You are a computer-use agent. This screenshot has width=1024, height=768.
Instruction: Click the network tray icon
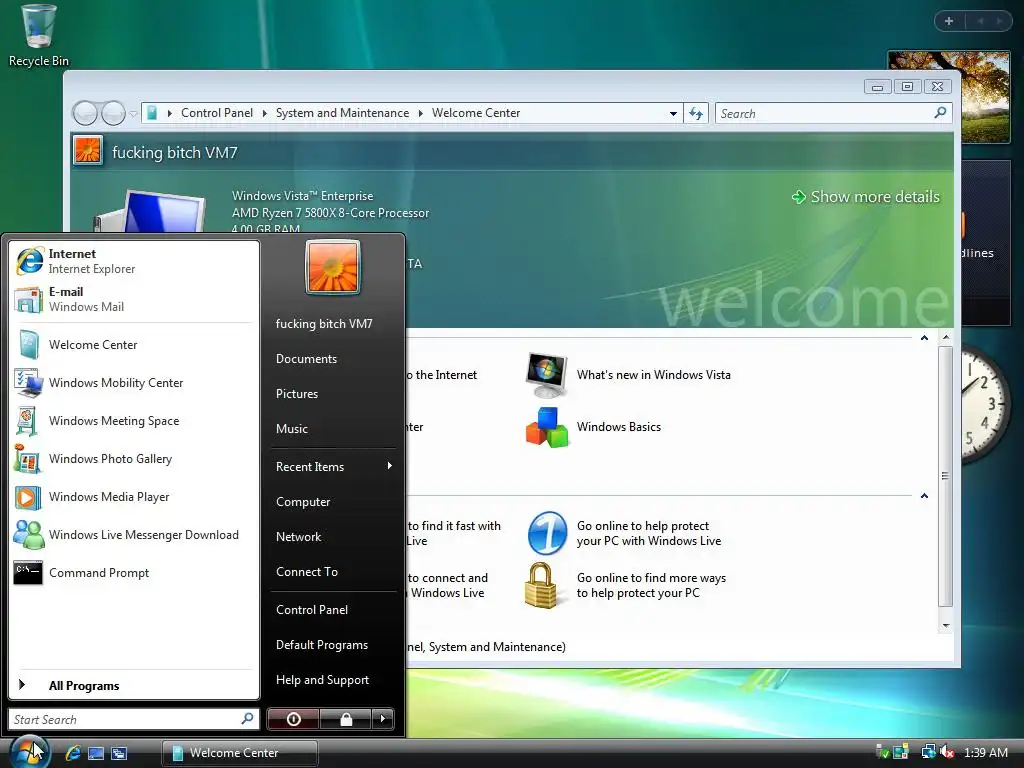928,752
